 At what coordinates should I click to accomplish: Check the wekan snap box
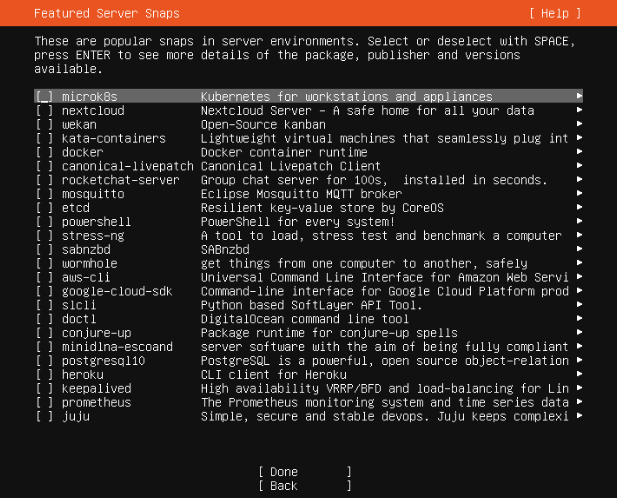pyautogui.click(x=44, y=125)
